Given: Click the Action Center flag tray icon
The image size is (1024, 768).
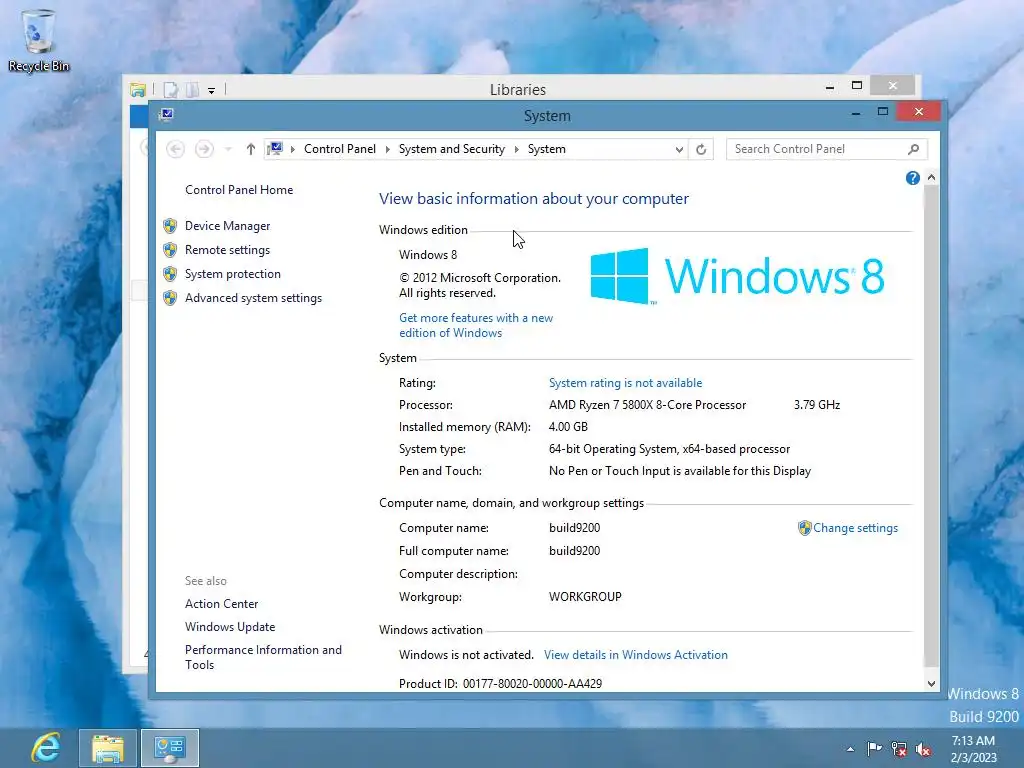Looking at the screenshot, I should pos(874,749).
